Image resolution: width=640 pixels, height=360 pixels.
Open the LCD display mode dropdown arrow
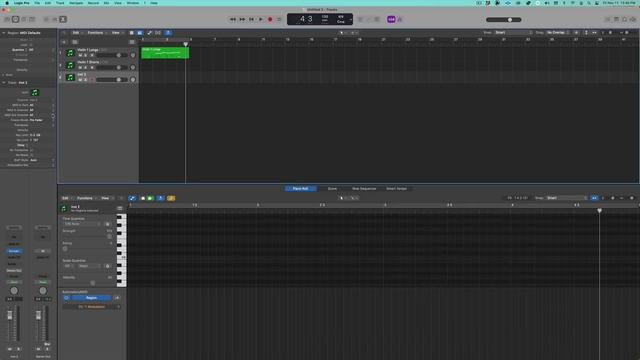[x=351, y=19]
